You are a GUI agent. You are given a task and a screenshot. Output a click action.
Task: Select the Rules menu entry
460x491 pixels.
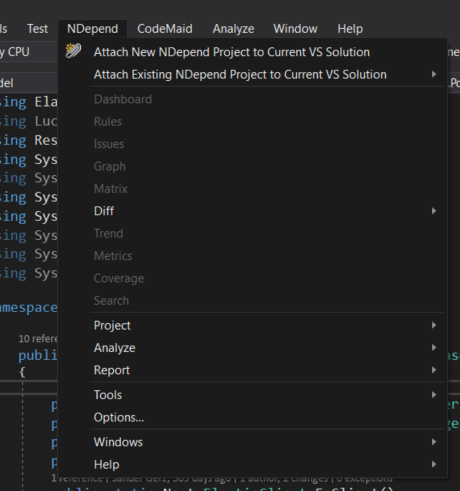point(252,122)
